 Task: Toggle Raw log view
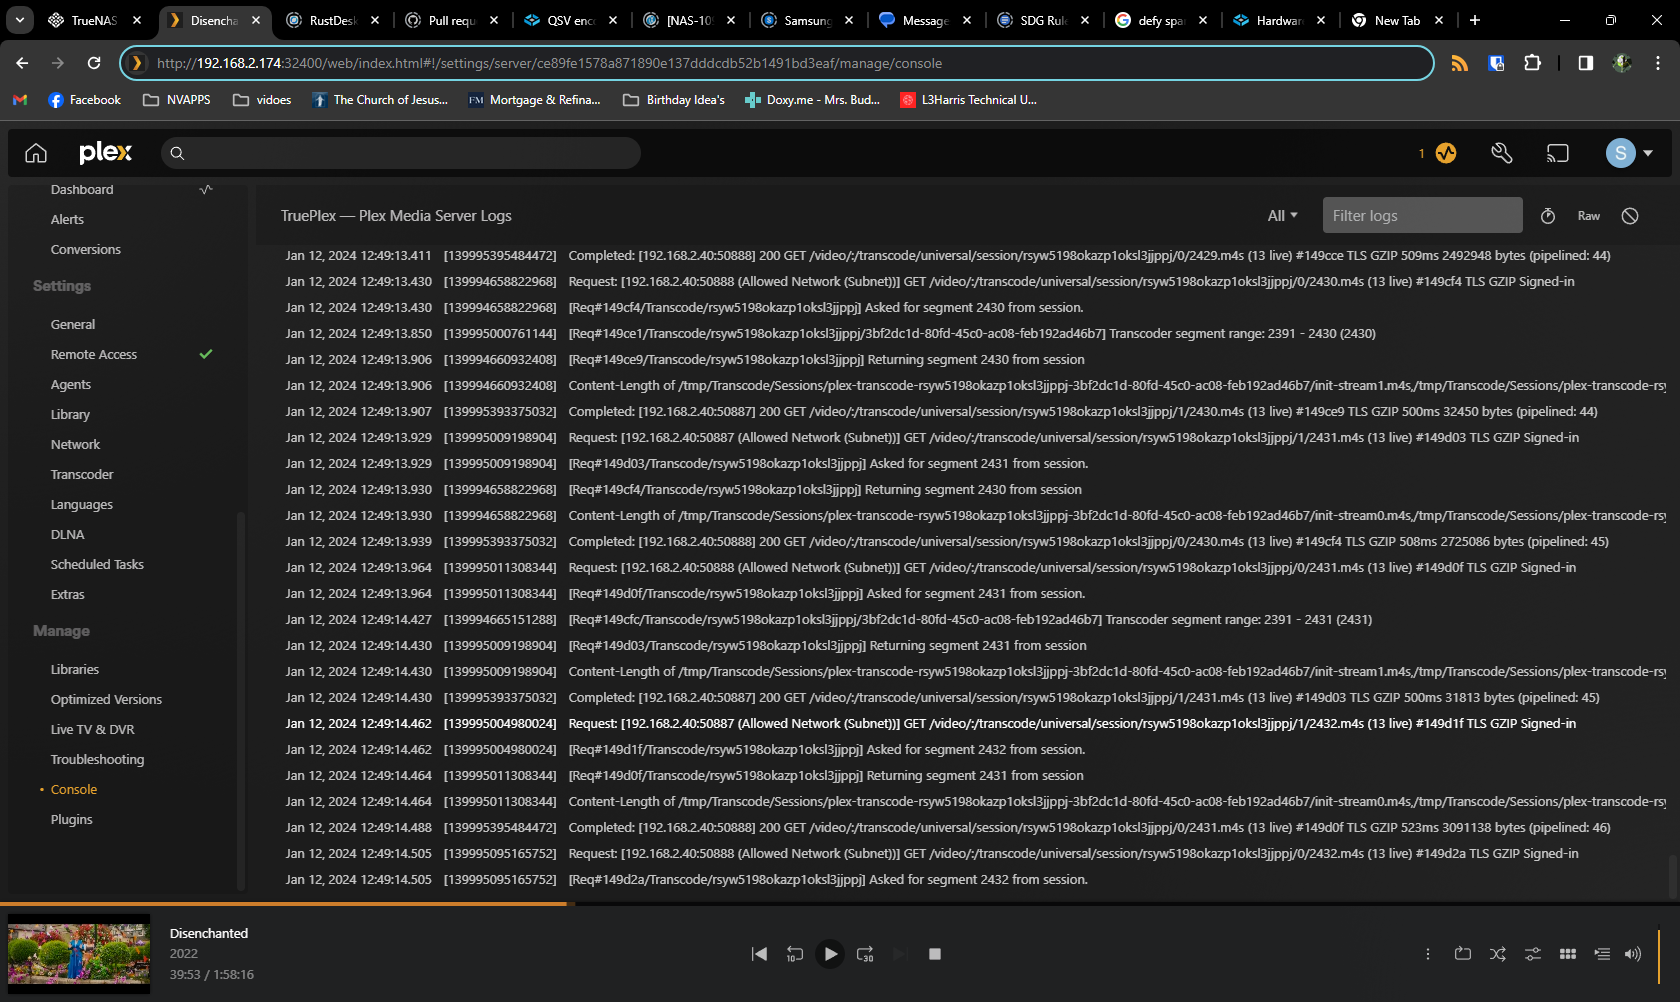click(1589, 216)
